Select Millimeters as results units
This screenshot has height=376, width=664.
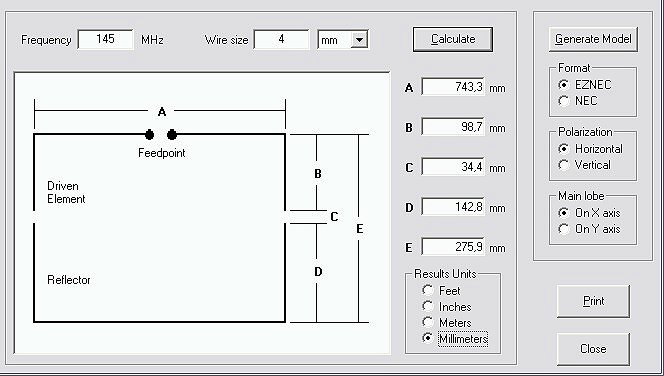[x=455, y=339]
